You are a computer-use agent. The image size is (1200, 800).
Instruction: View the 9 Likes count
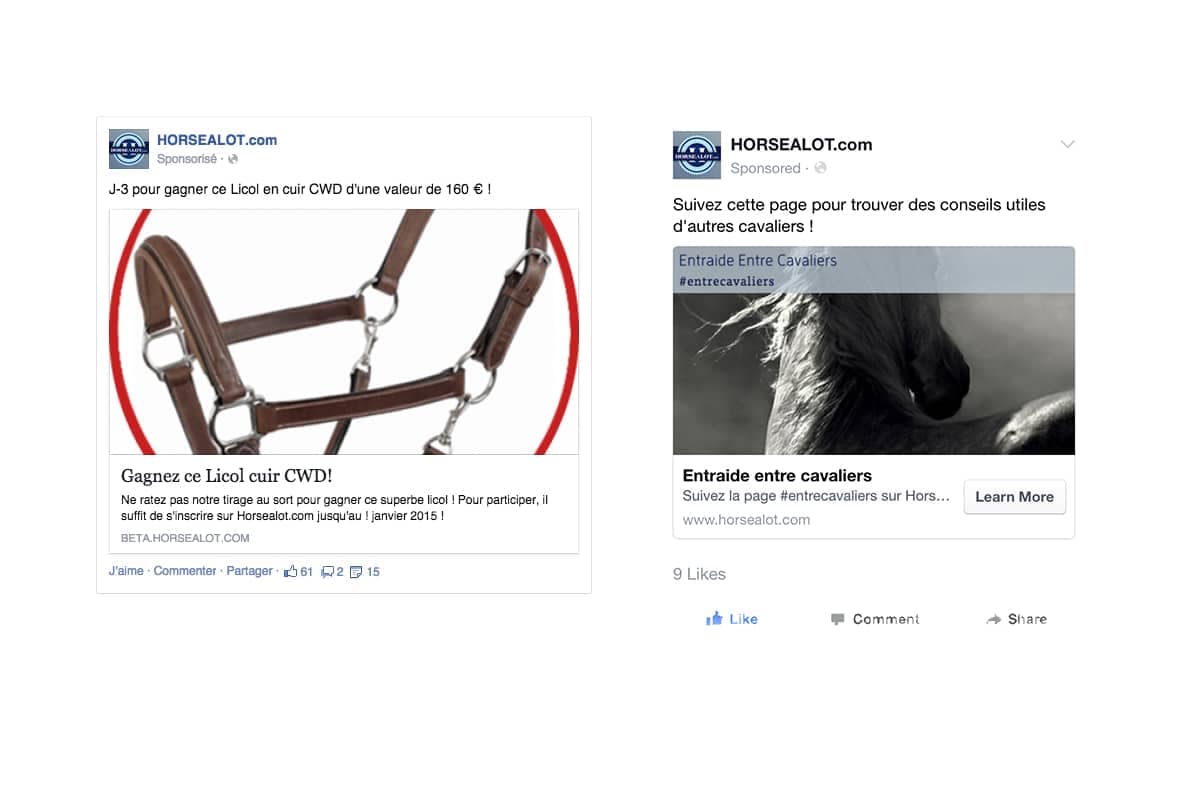point(699,574)
